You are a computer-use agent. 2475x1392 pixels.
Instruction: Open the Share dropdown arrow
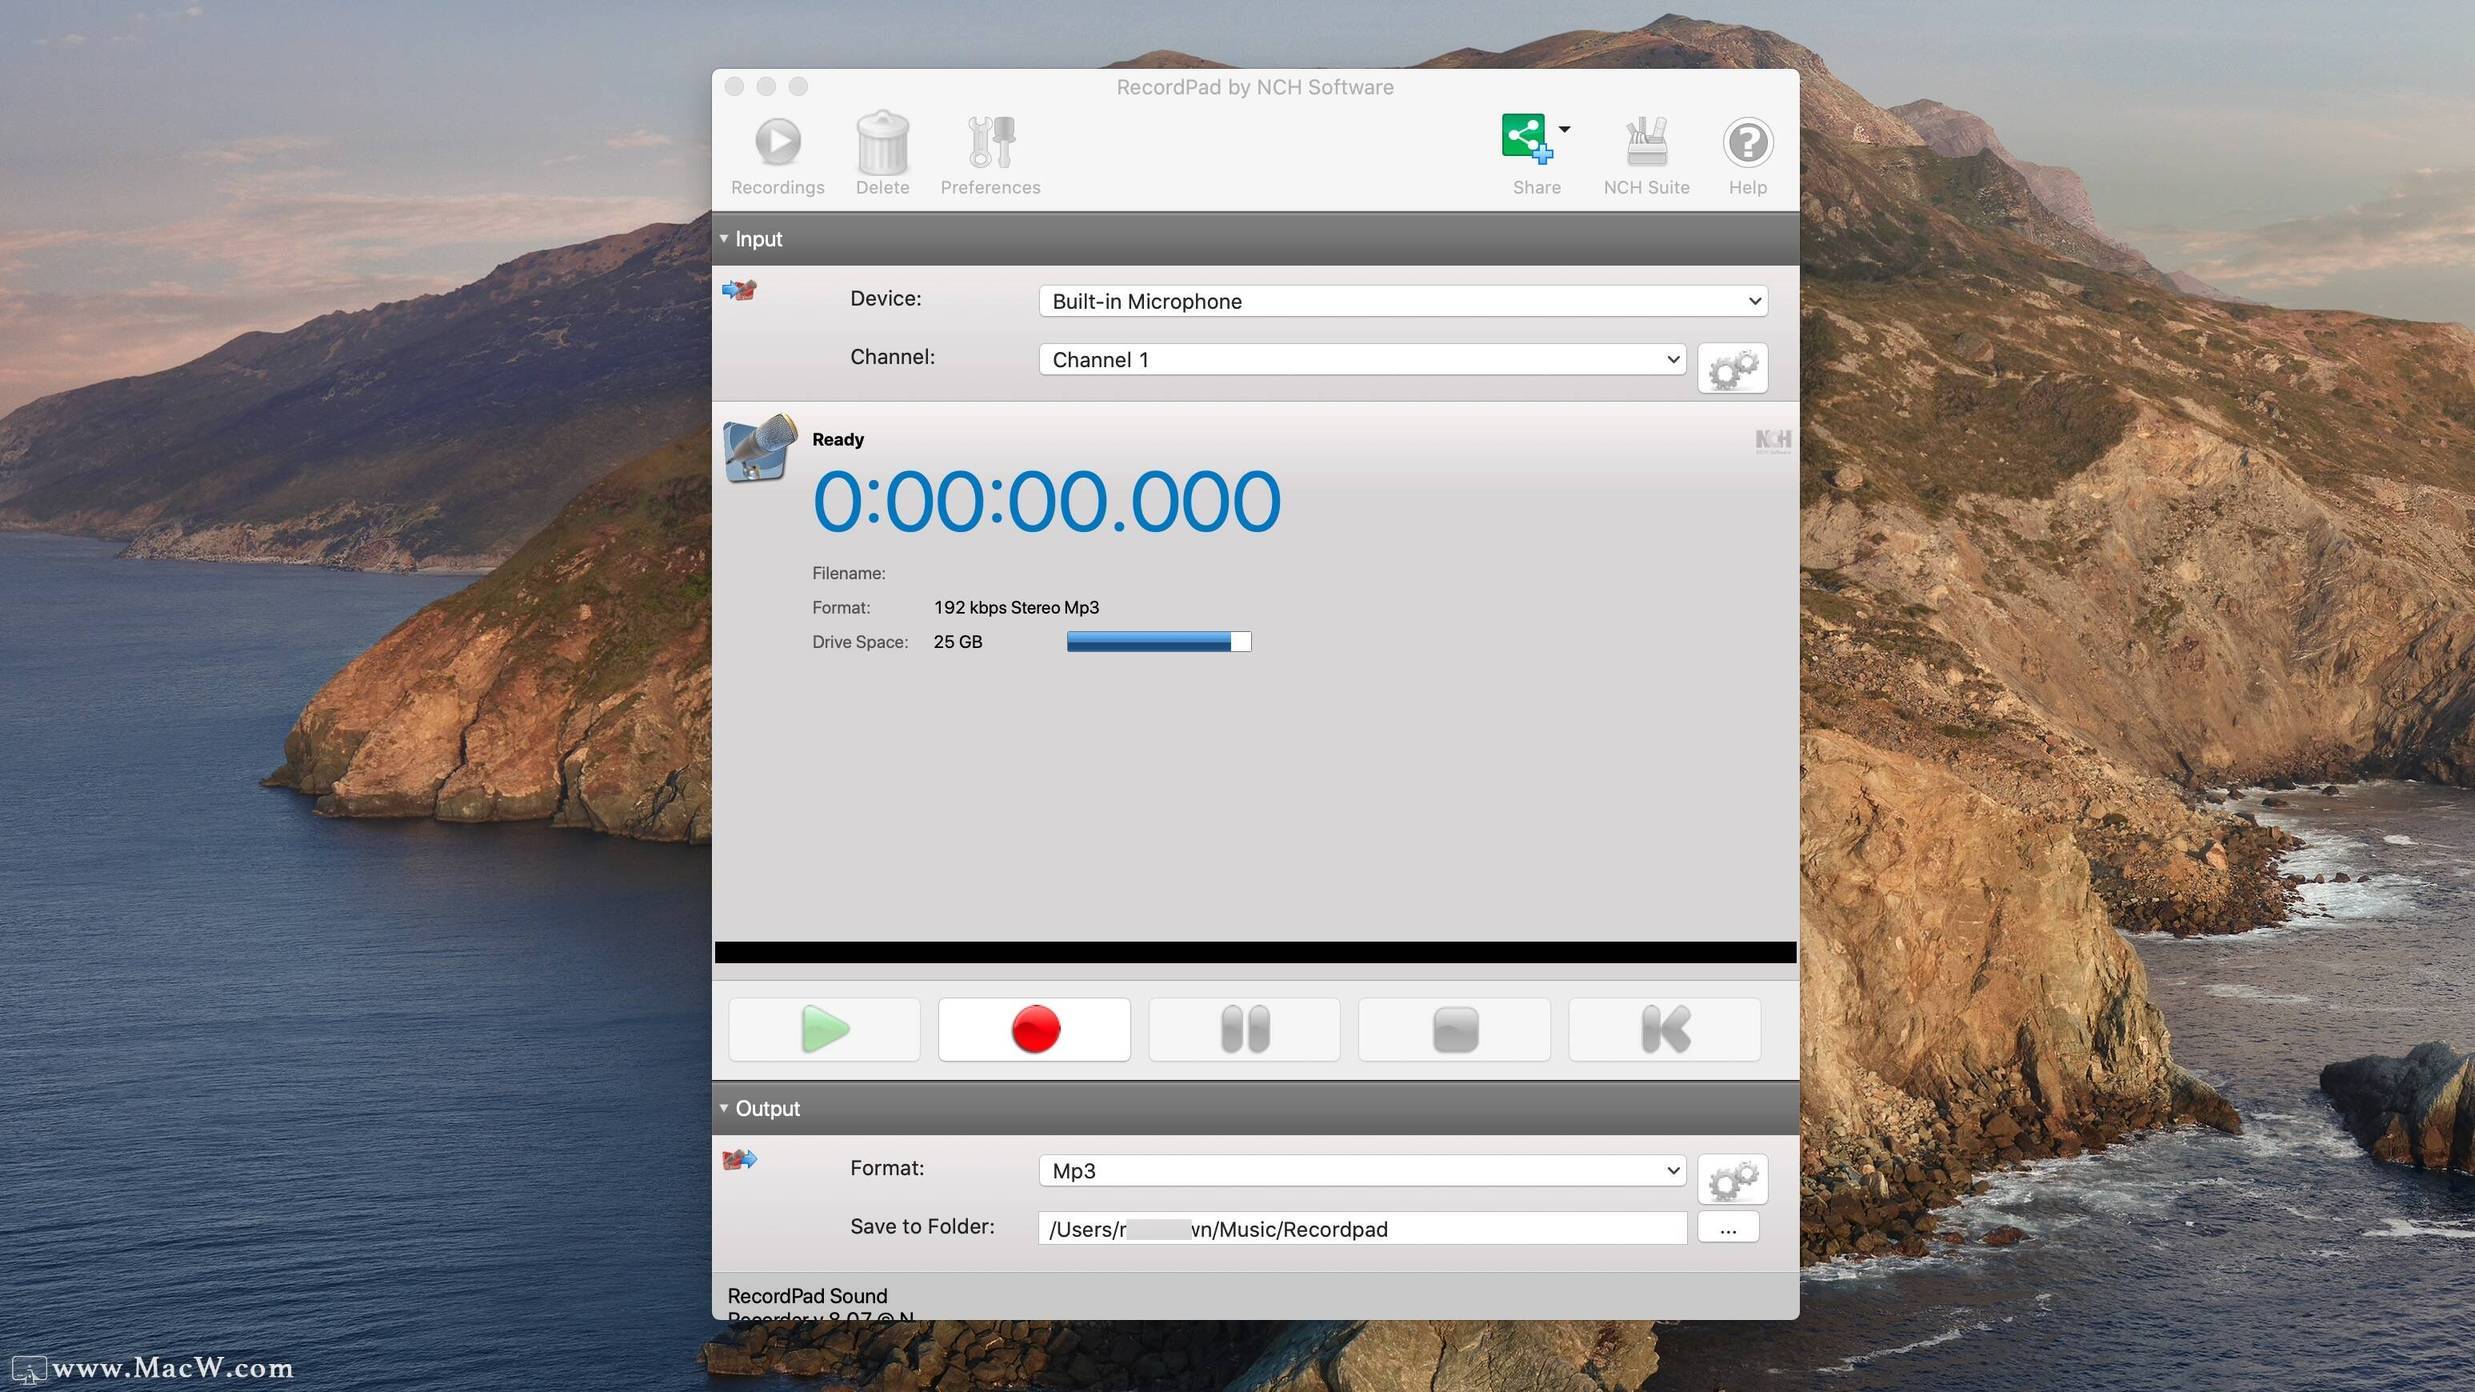(x=1564, y=129)
